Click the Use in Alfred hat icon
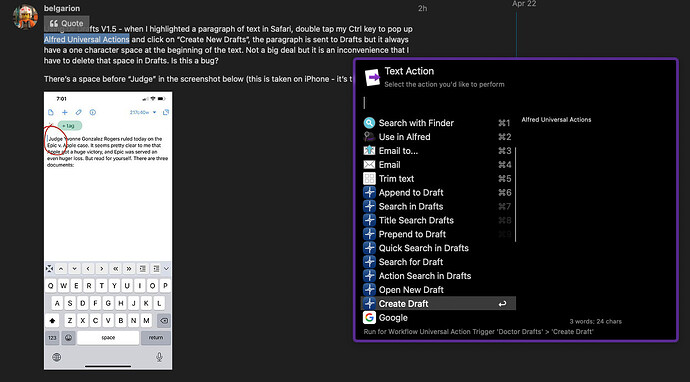The height and width of the screenshot is (382, 690). click(369, 137)
